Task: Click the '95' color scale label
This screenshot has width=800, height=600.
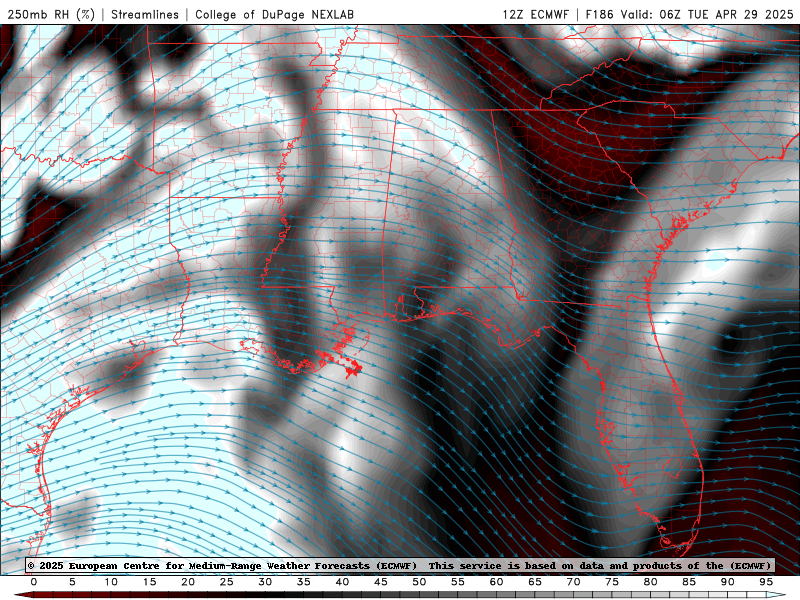Action: pos(766,582)
